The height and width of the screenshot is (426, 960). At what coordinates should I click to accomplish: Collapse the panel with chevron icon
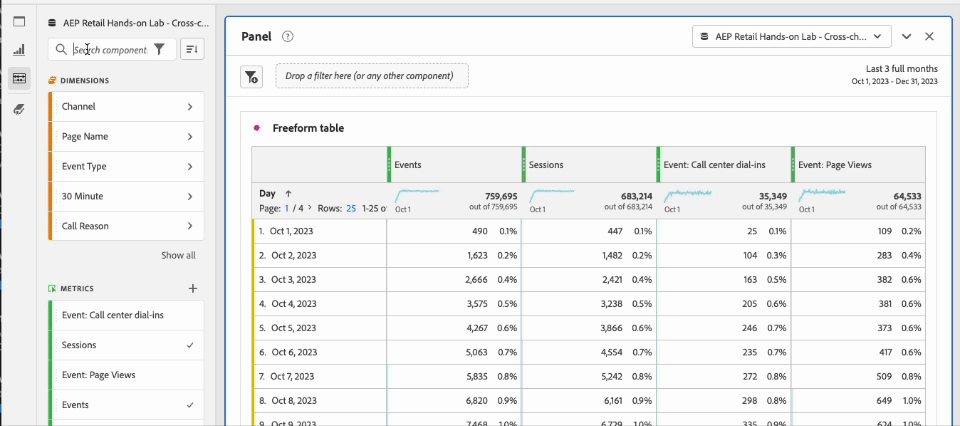907,36
